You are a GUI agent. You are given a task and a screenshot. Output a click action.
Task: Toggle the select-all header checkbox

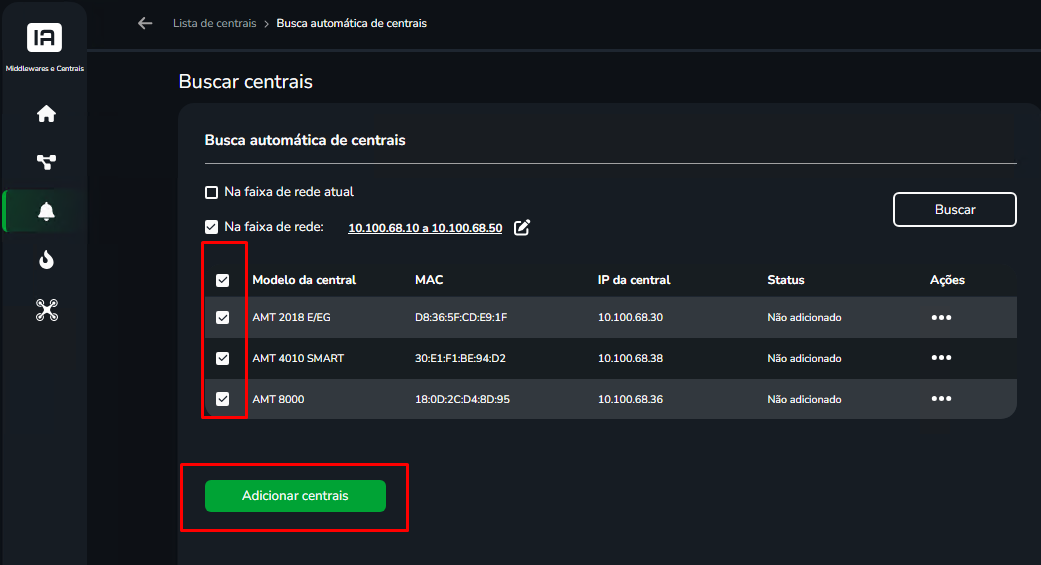[x=222, y=280]
